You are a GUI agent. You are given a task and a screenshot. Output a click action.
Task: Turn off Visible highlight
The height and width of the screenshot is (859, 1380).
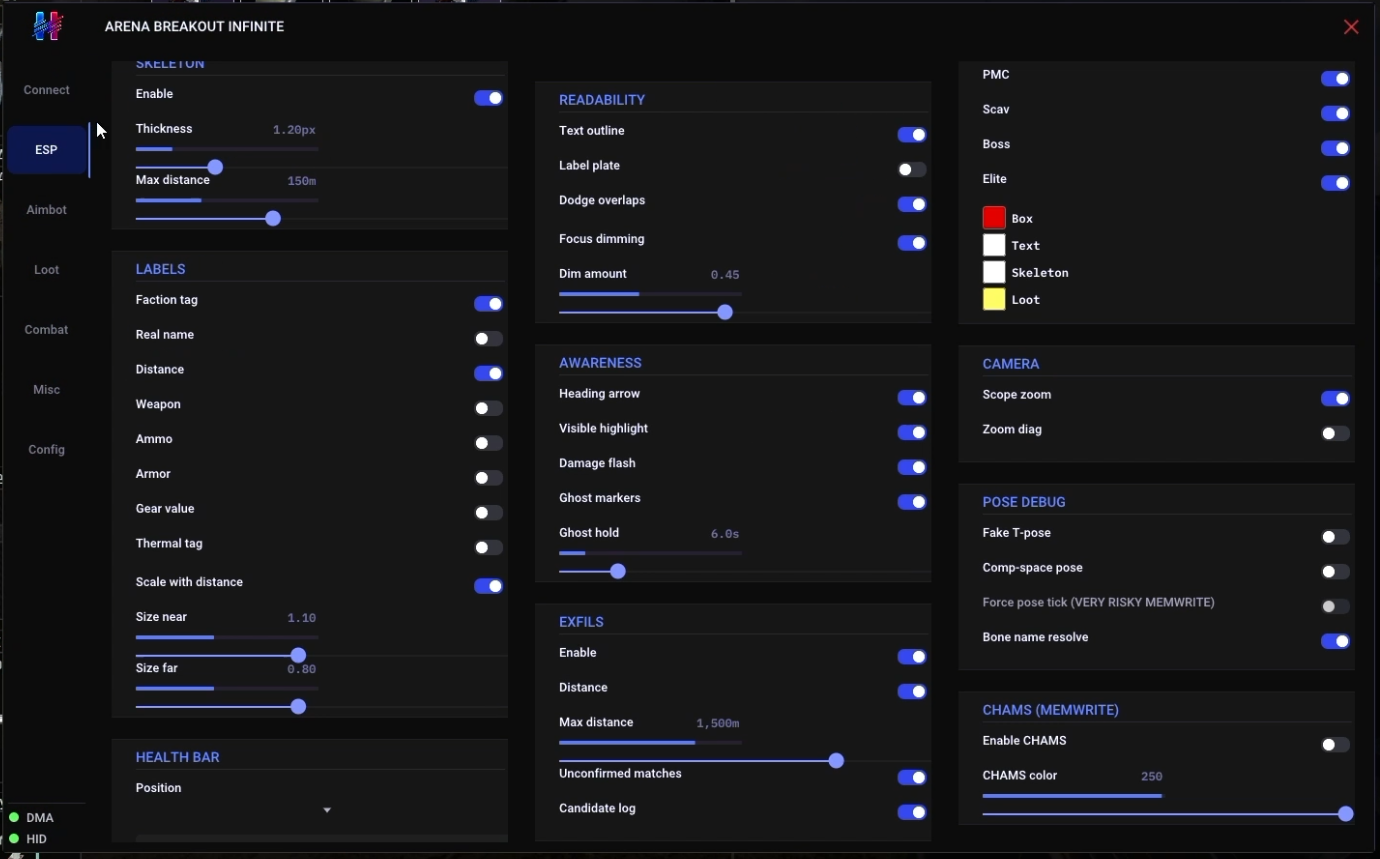pyautogui.click(x=912, y=432)
